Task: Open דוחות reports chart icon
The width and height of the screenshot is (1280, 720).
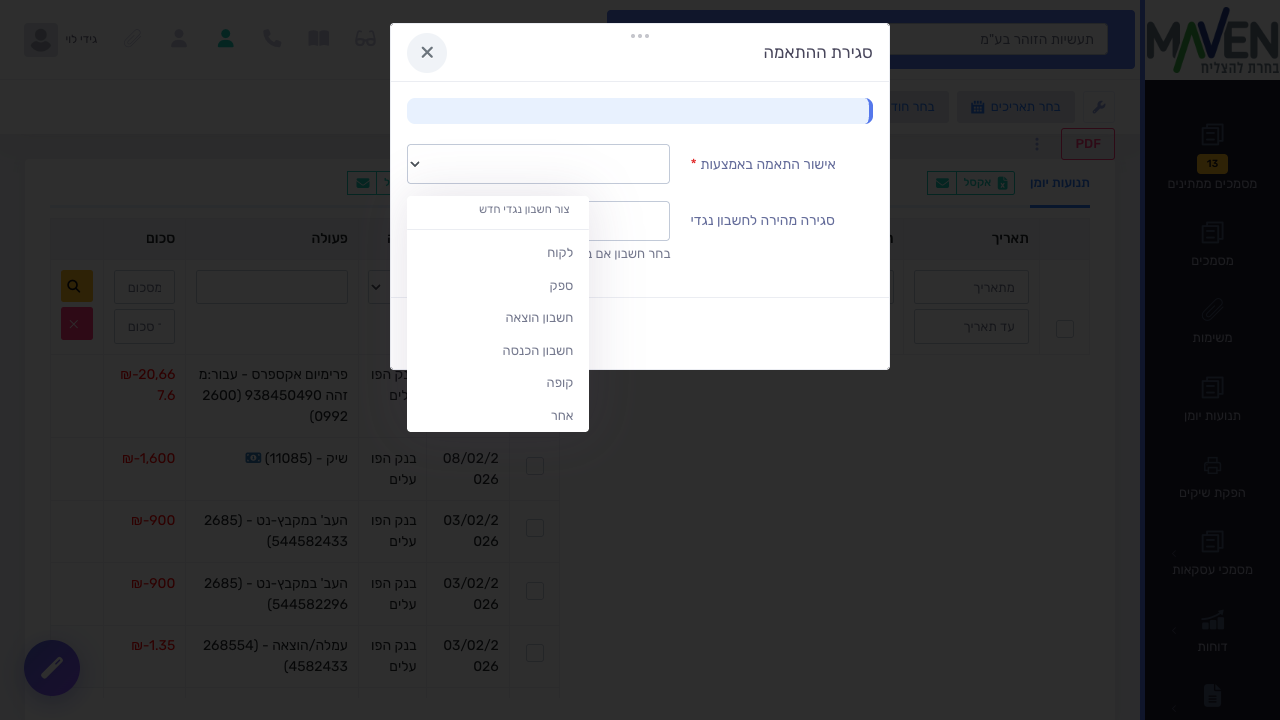Action: (1212, 620)
